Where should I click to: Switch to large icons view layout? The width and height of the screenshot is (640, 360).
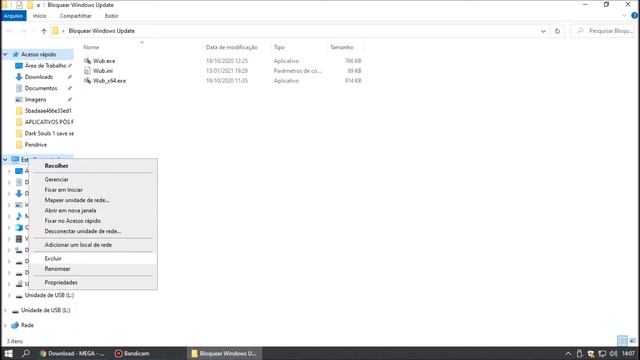click(x=633, y=340)
